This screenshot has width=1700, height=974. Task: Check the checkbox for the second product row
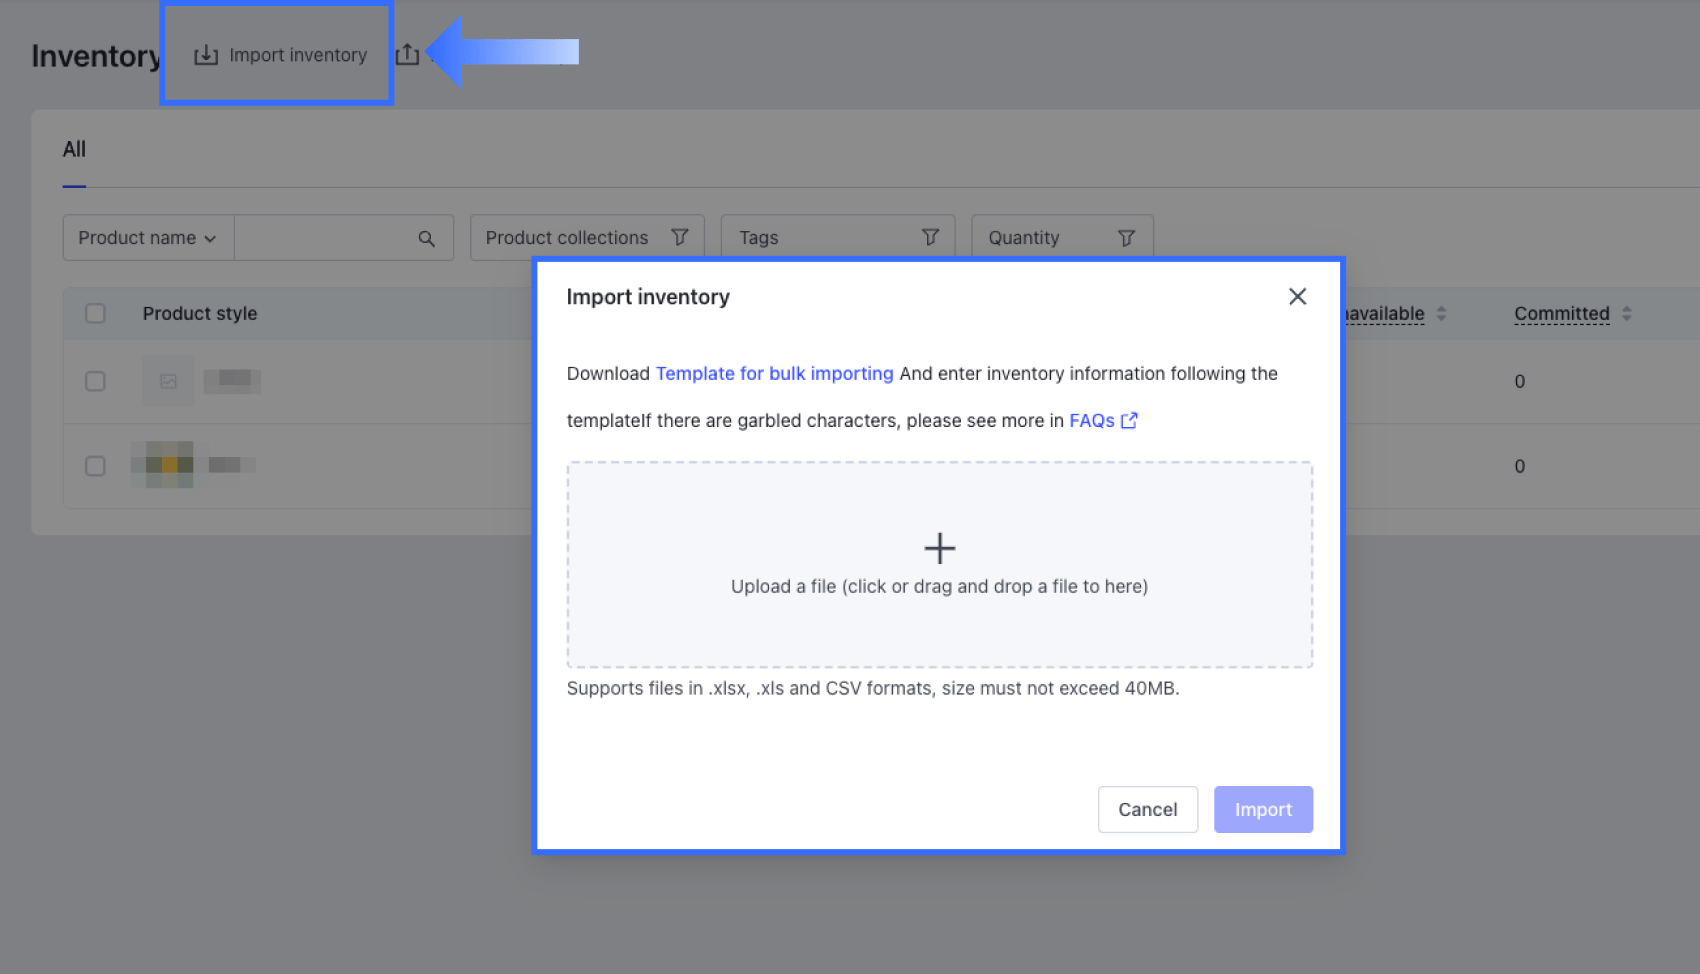coord(95,466)
